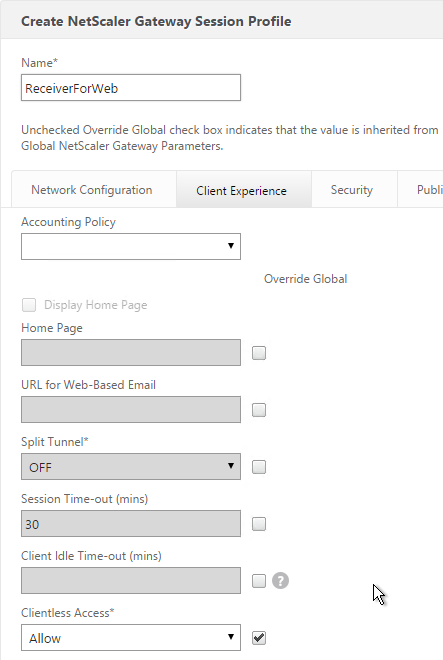Click the Client Idle Time-out field
The image size is (443, 660).
131,580
